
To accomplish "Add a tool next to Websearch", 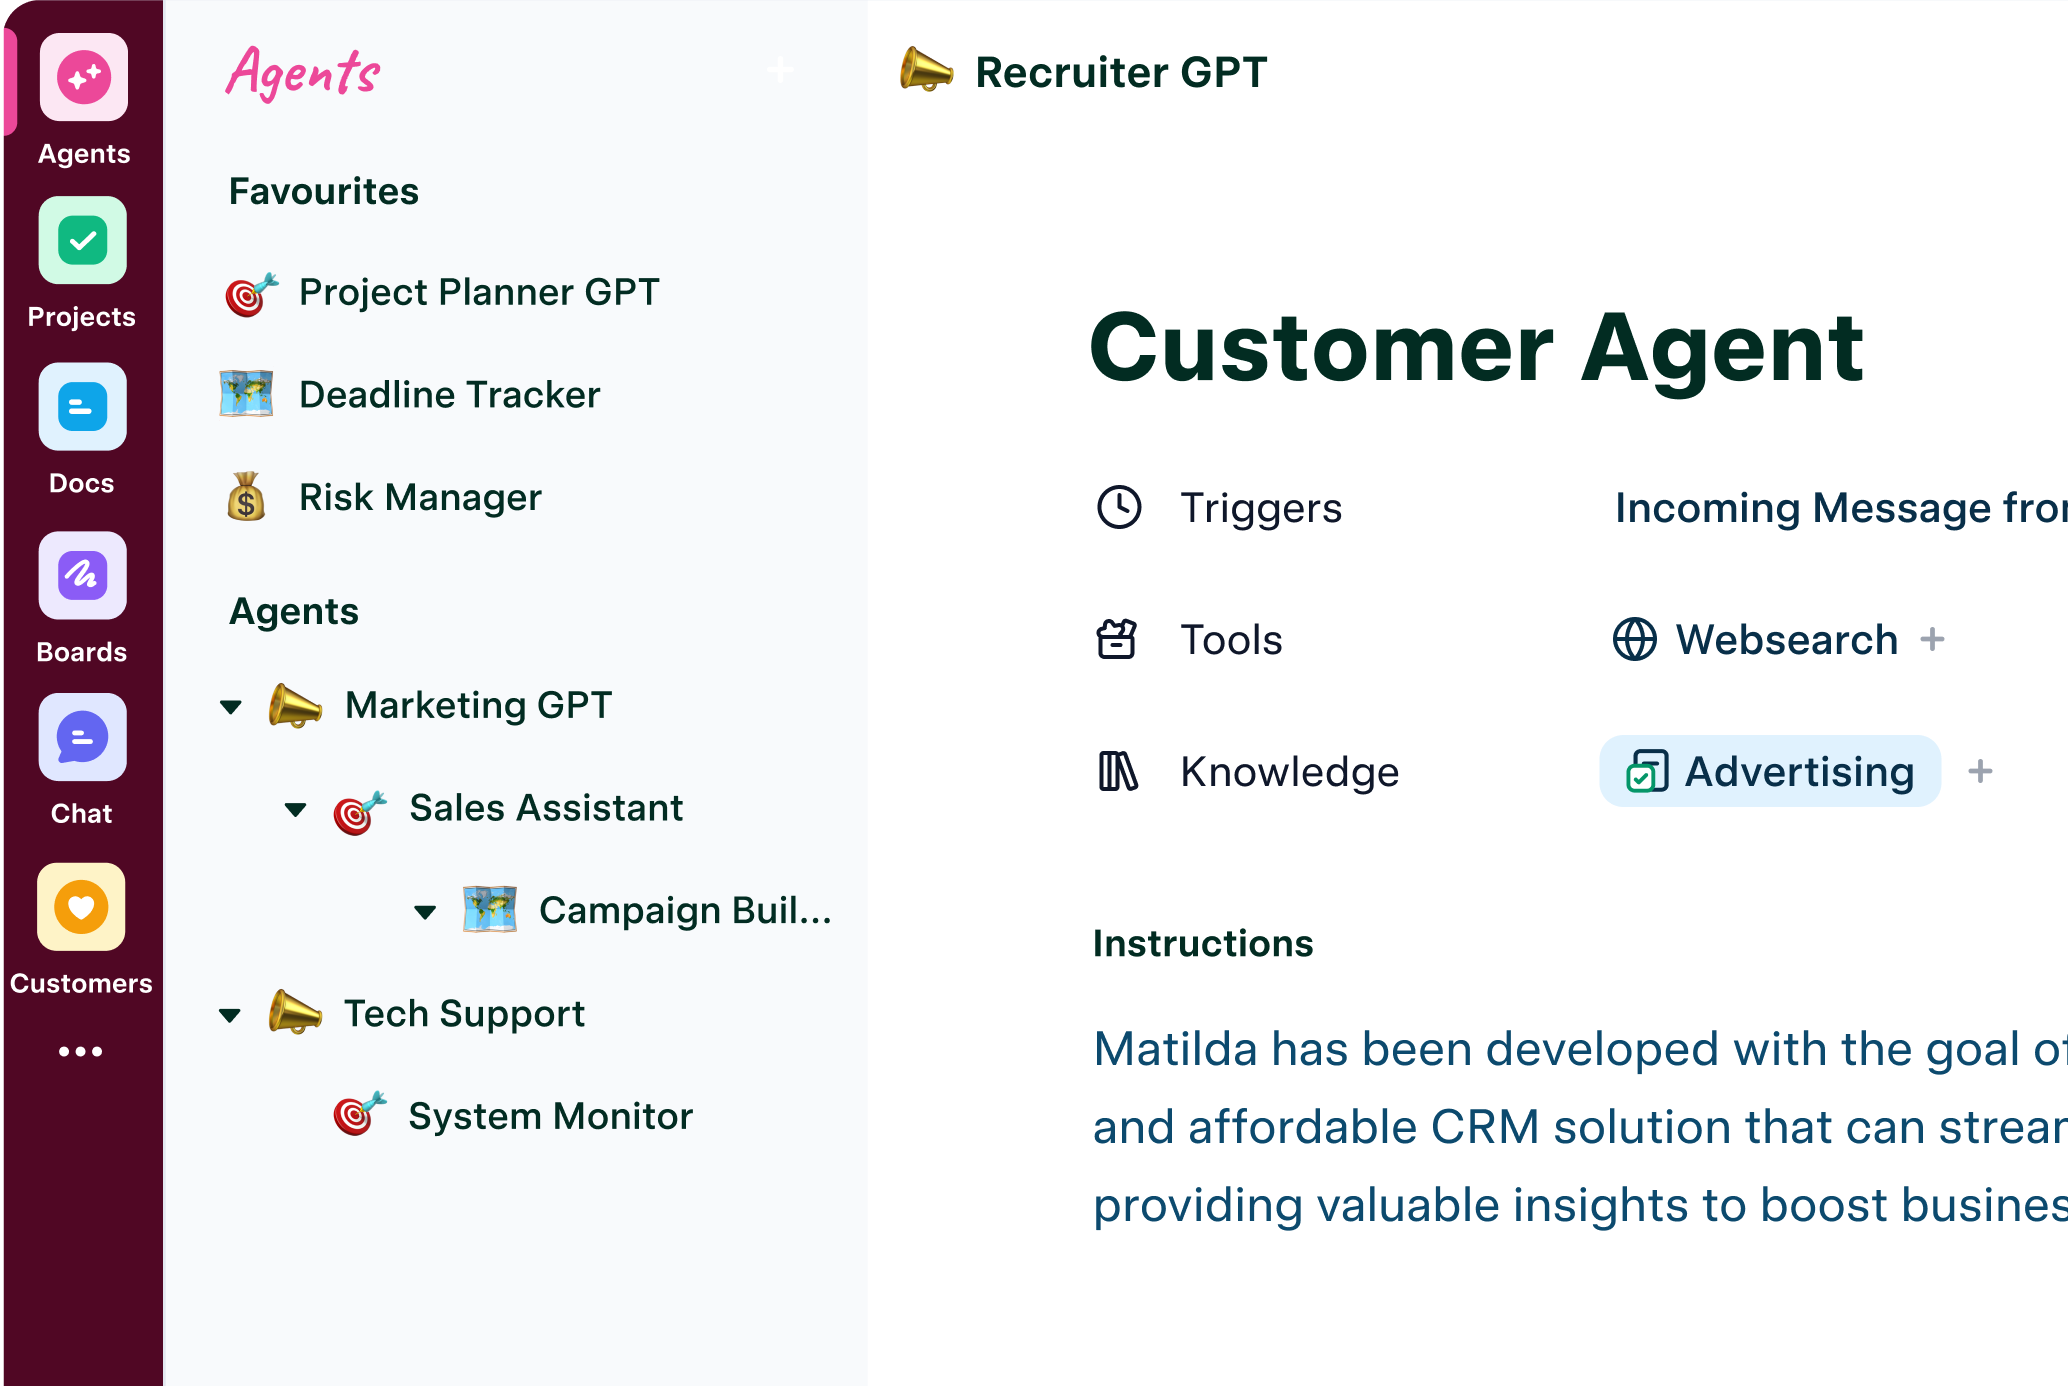I will [x=1932, y=640].
